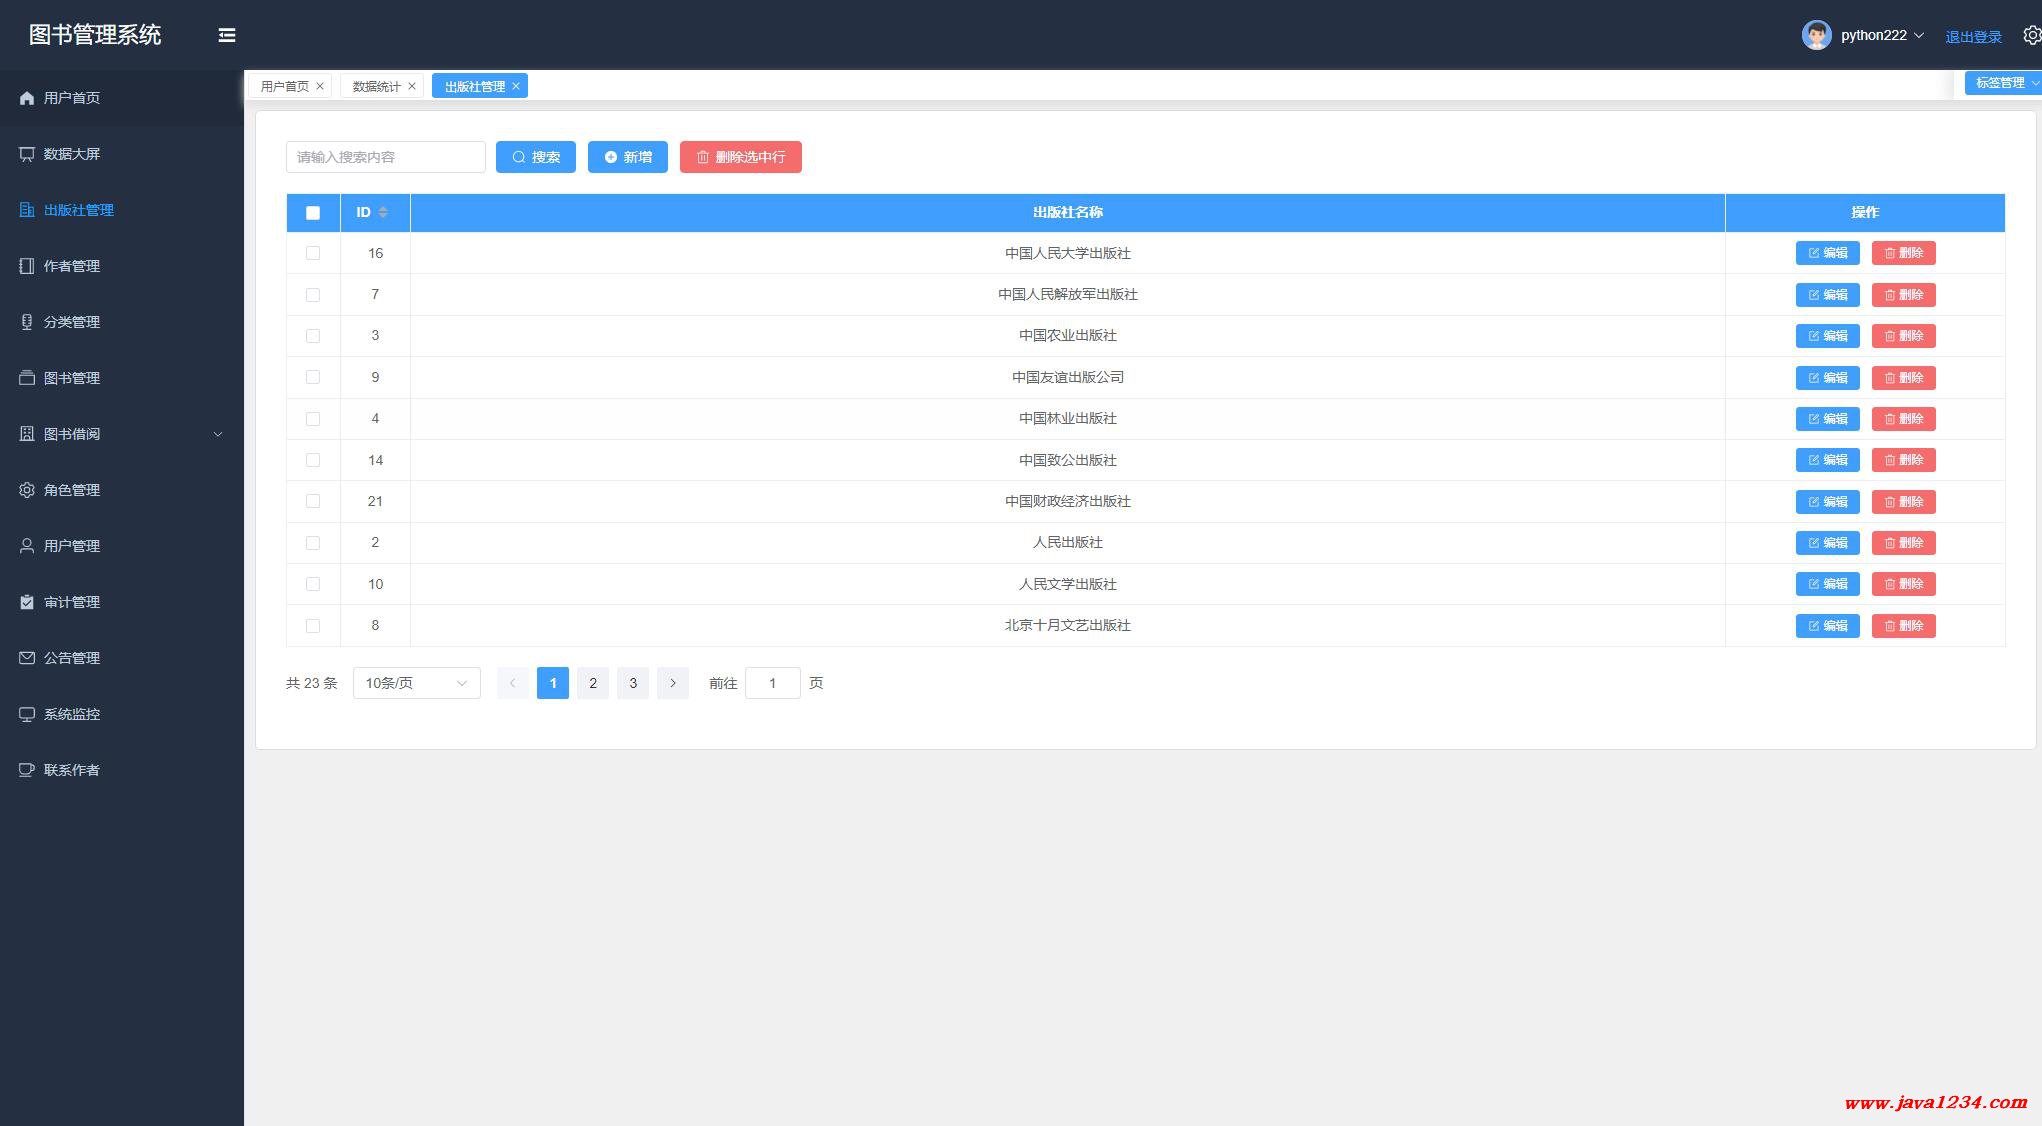
Task: Toggle the select-all header checkbox
Action: (313, 213)
